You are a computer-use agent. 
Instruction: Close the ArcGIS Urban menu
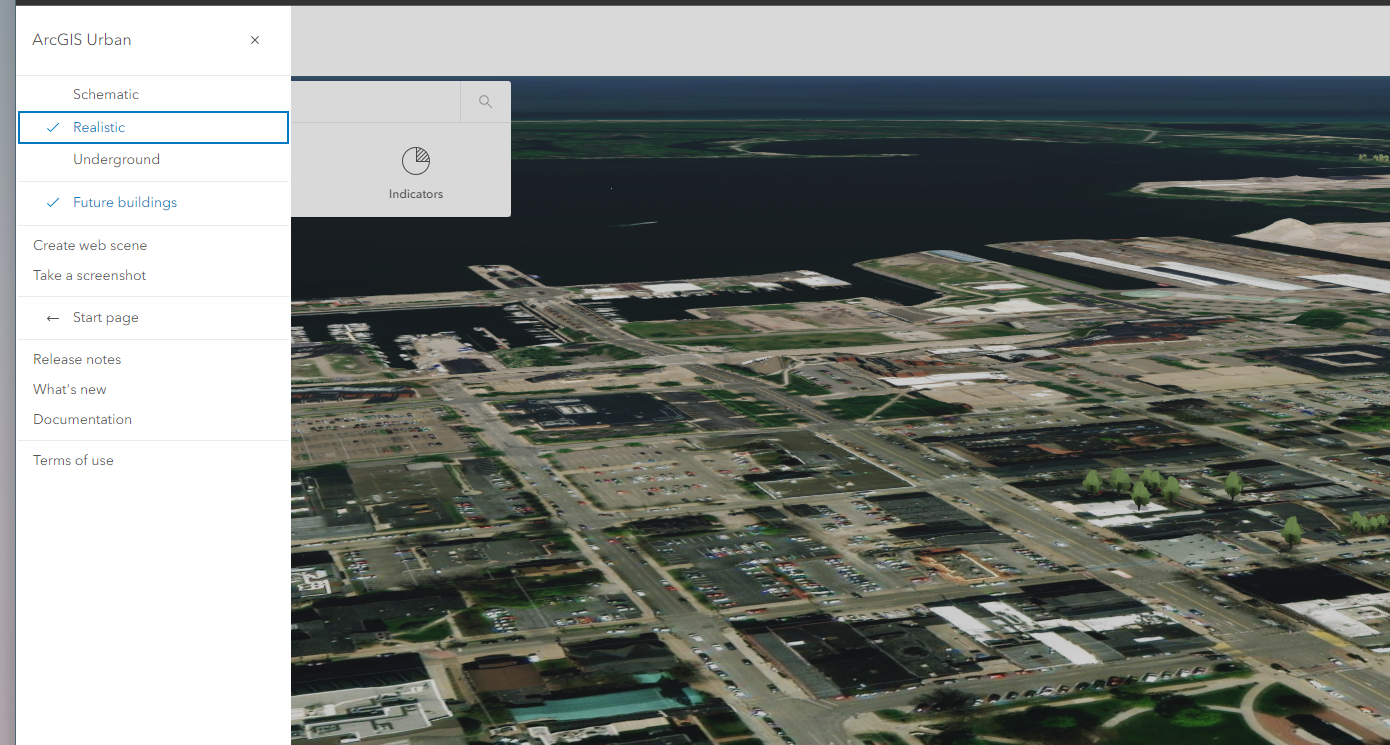254,39
